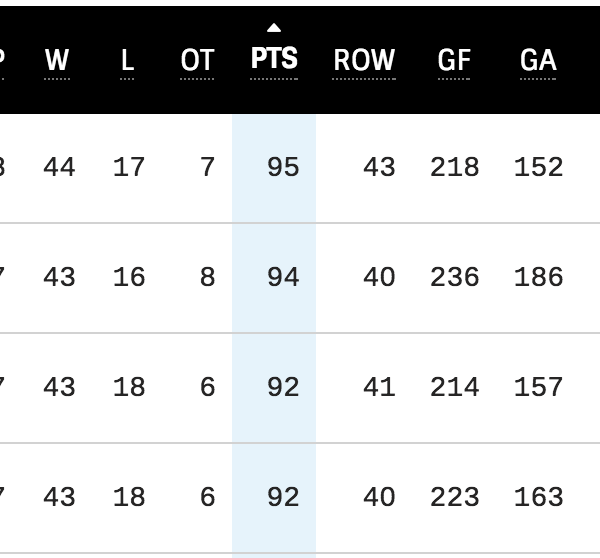600x558 pixels.
Task: Click the 218 goals-for value
Action: [455, 167]
